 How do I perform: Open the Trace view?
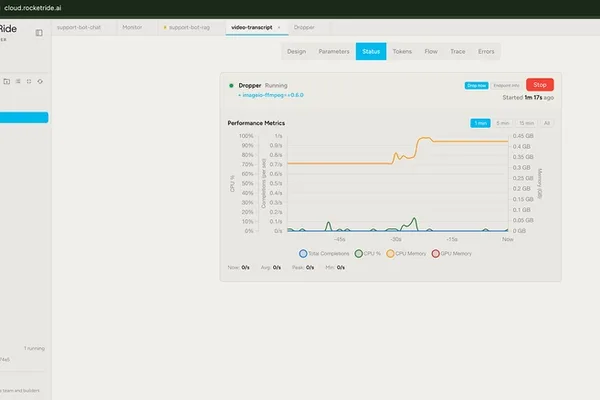click(458, 51)
